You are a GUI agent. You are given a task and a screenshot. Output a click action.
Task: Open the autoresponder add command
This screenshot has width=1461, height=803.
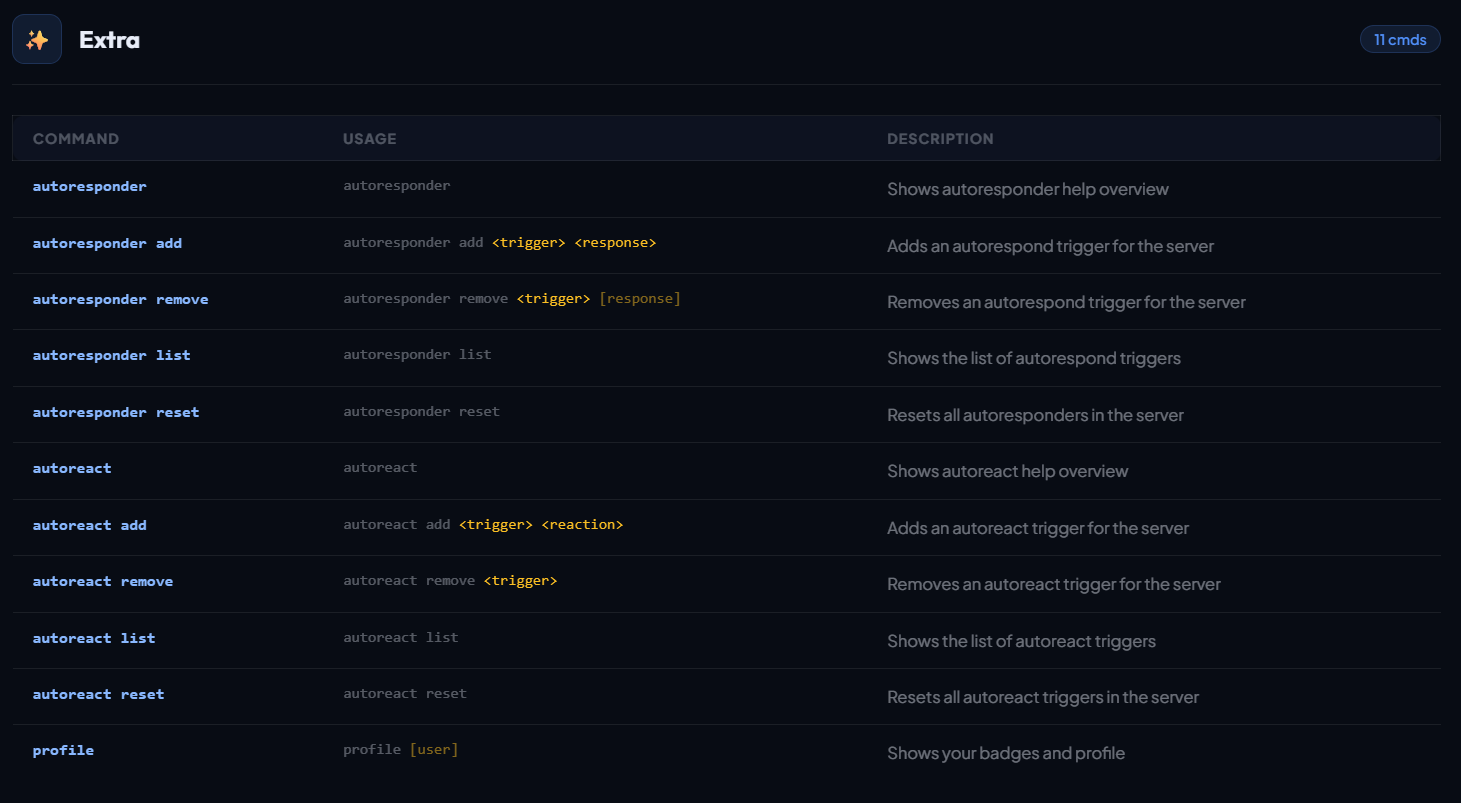(107, 243)
